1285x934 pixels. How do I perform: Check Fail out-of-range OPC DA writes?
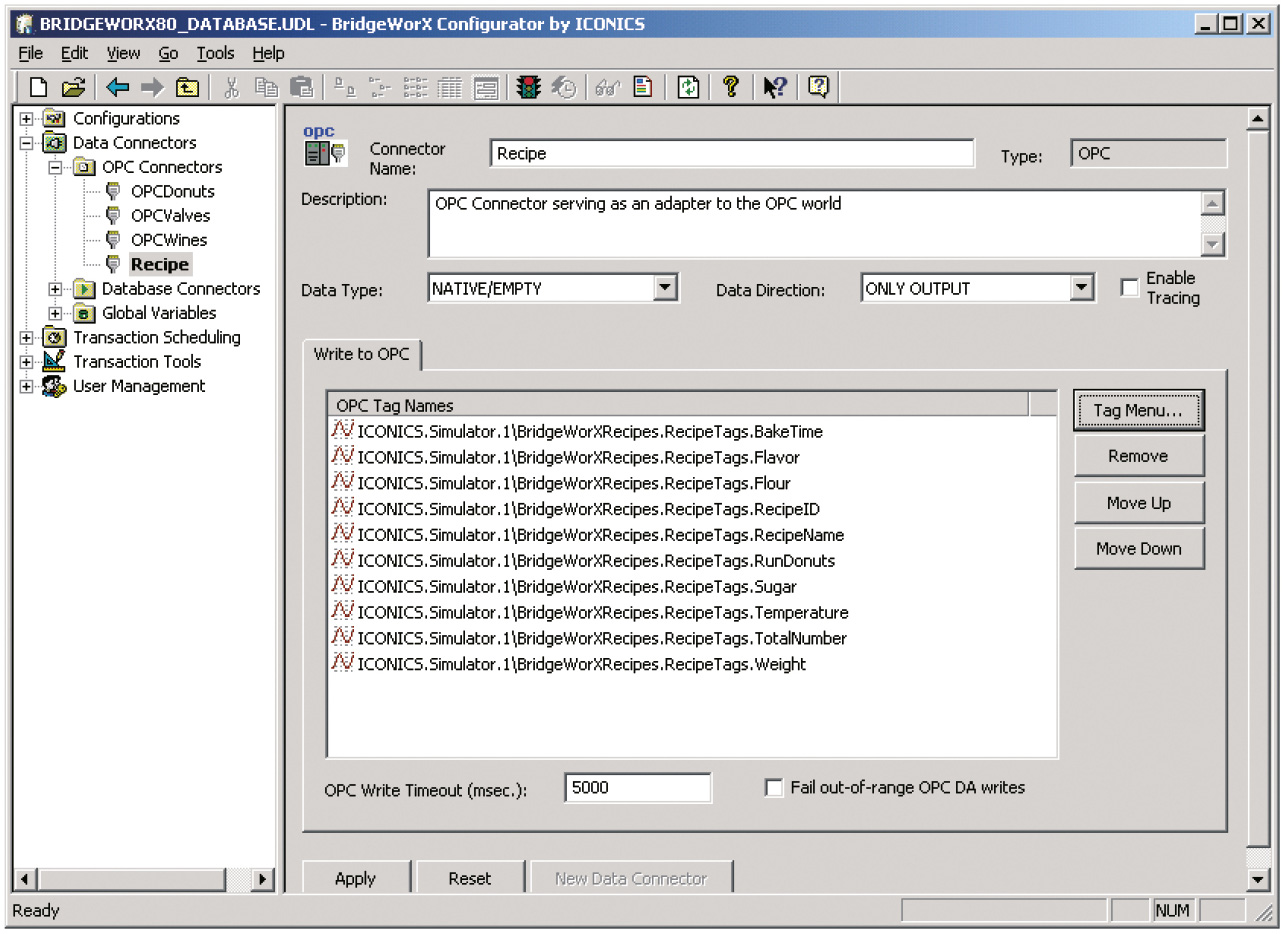point(774,788)
